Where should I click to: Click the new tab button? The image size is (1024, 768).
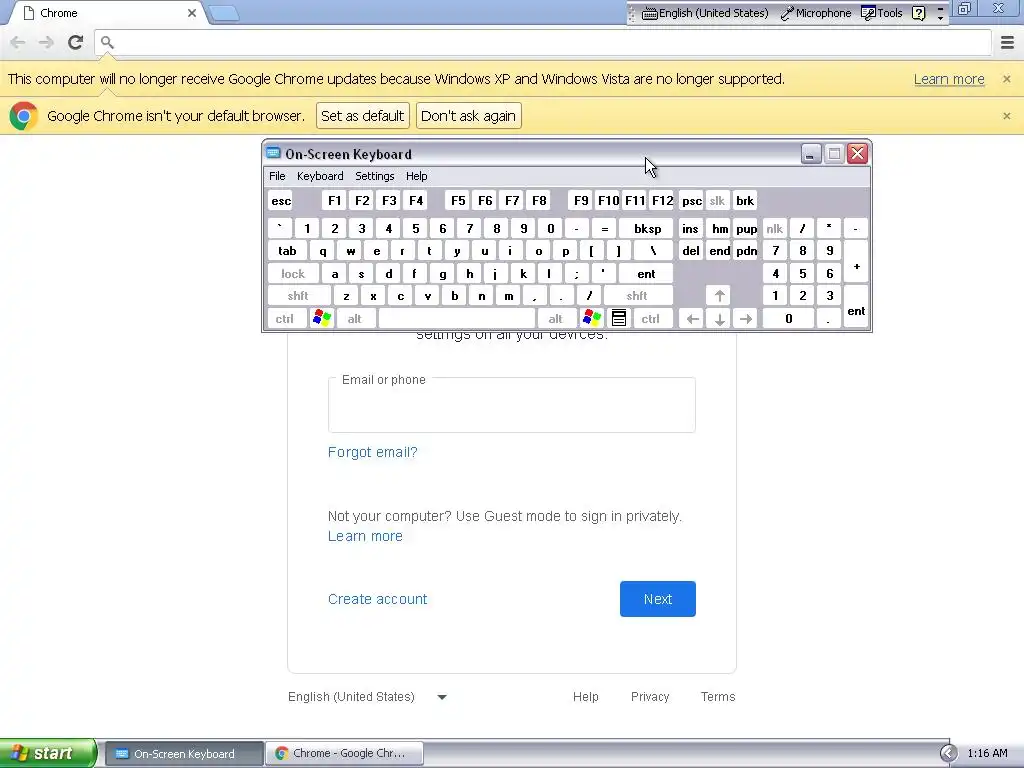(x=224, y=13)
